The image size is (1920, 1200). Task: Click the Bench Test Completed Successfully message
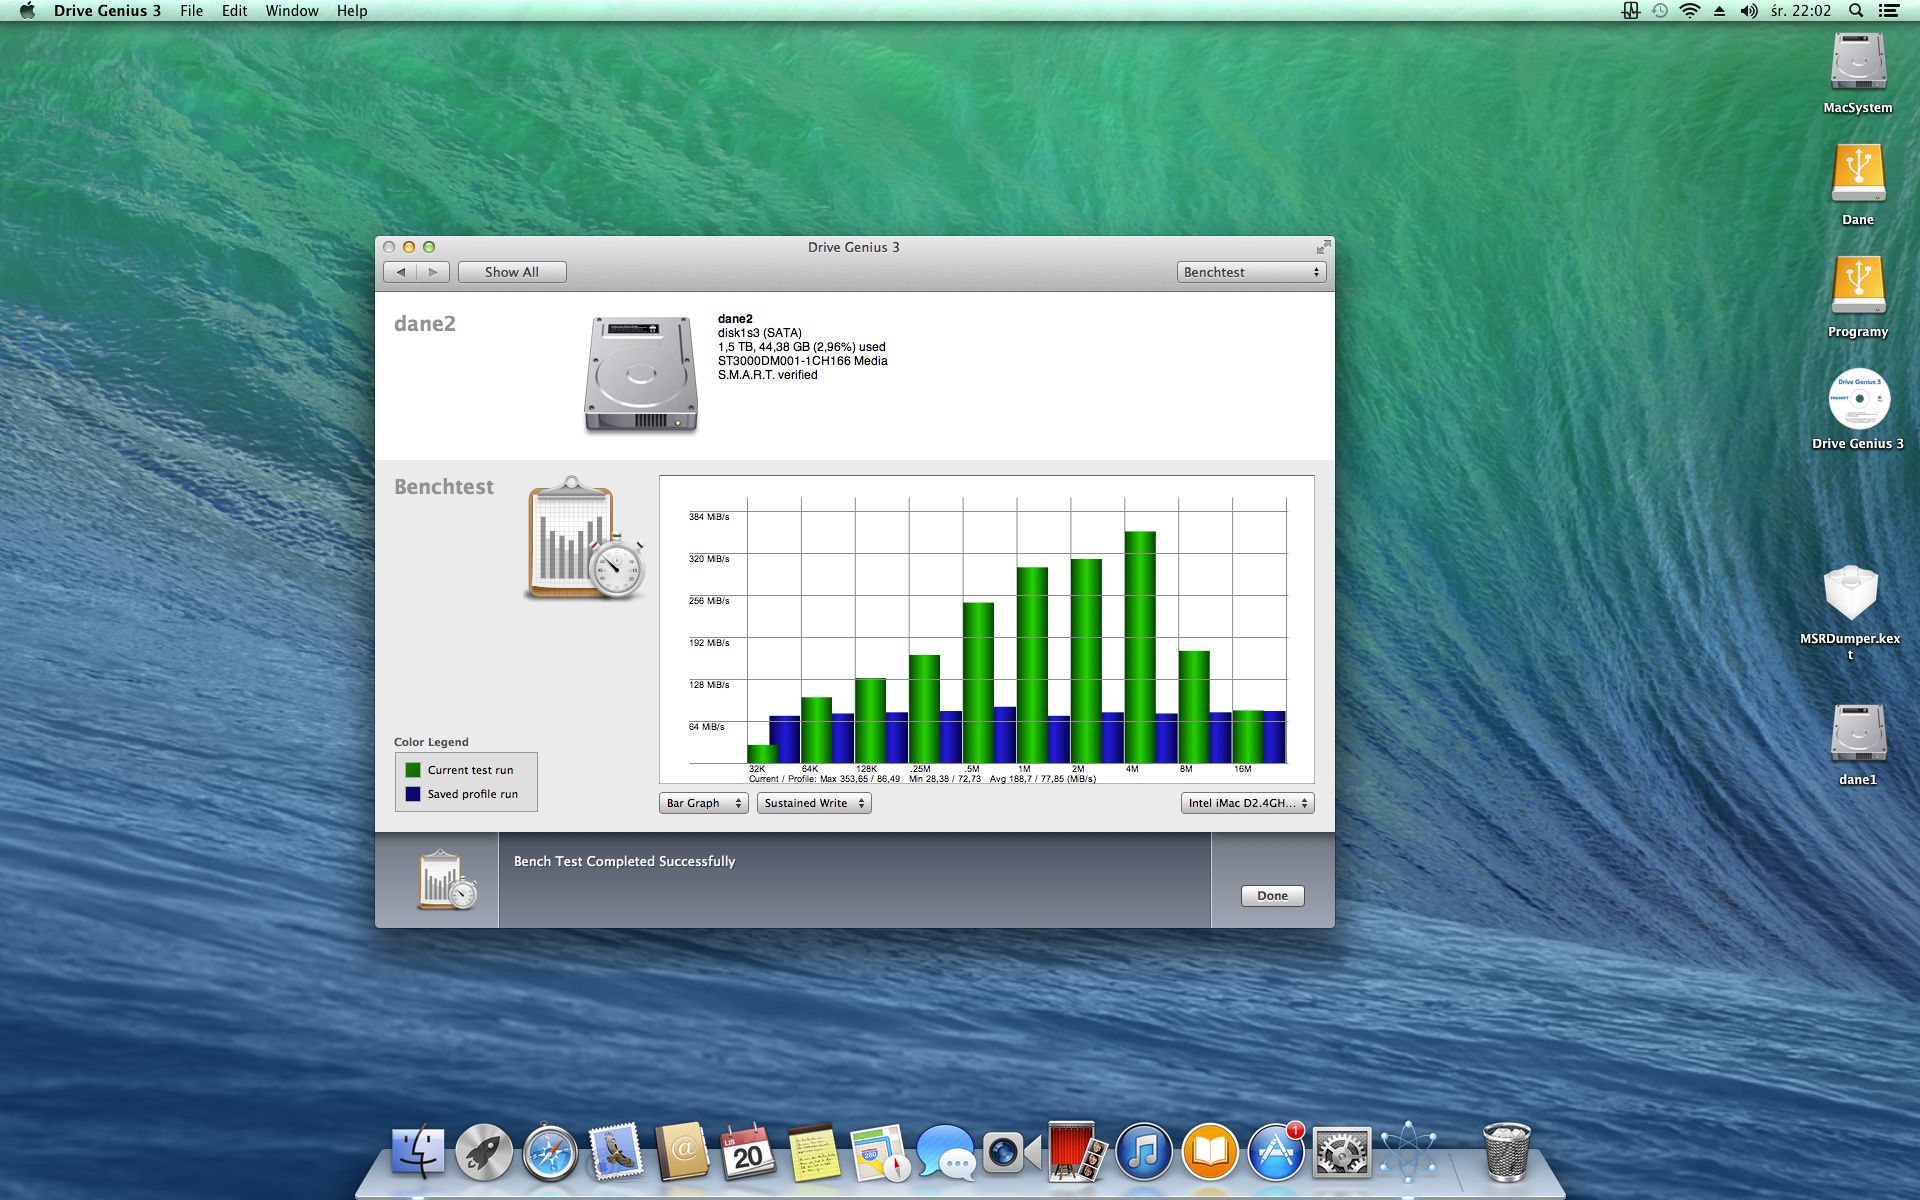pyautogui.click(x=624, y=861)
